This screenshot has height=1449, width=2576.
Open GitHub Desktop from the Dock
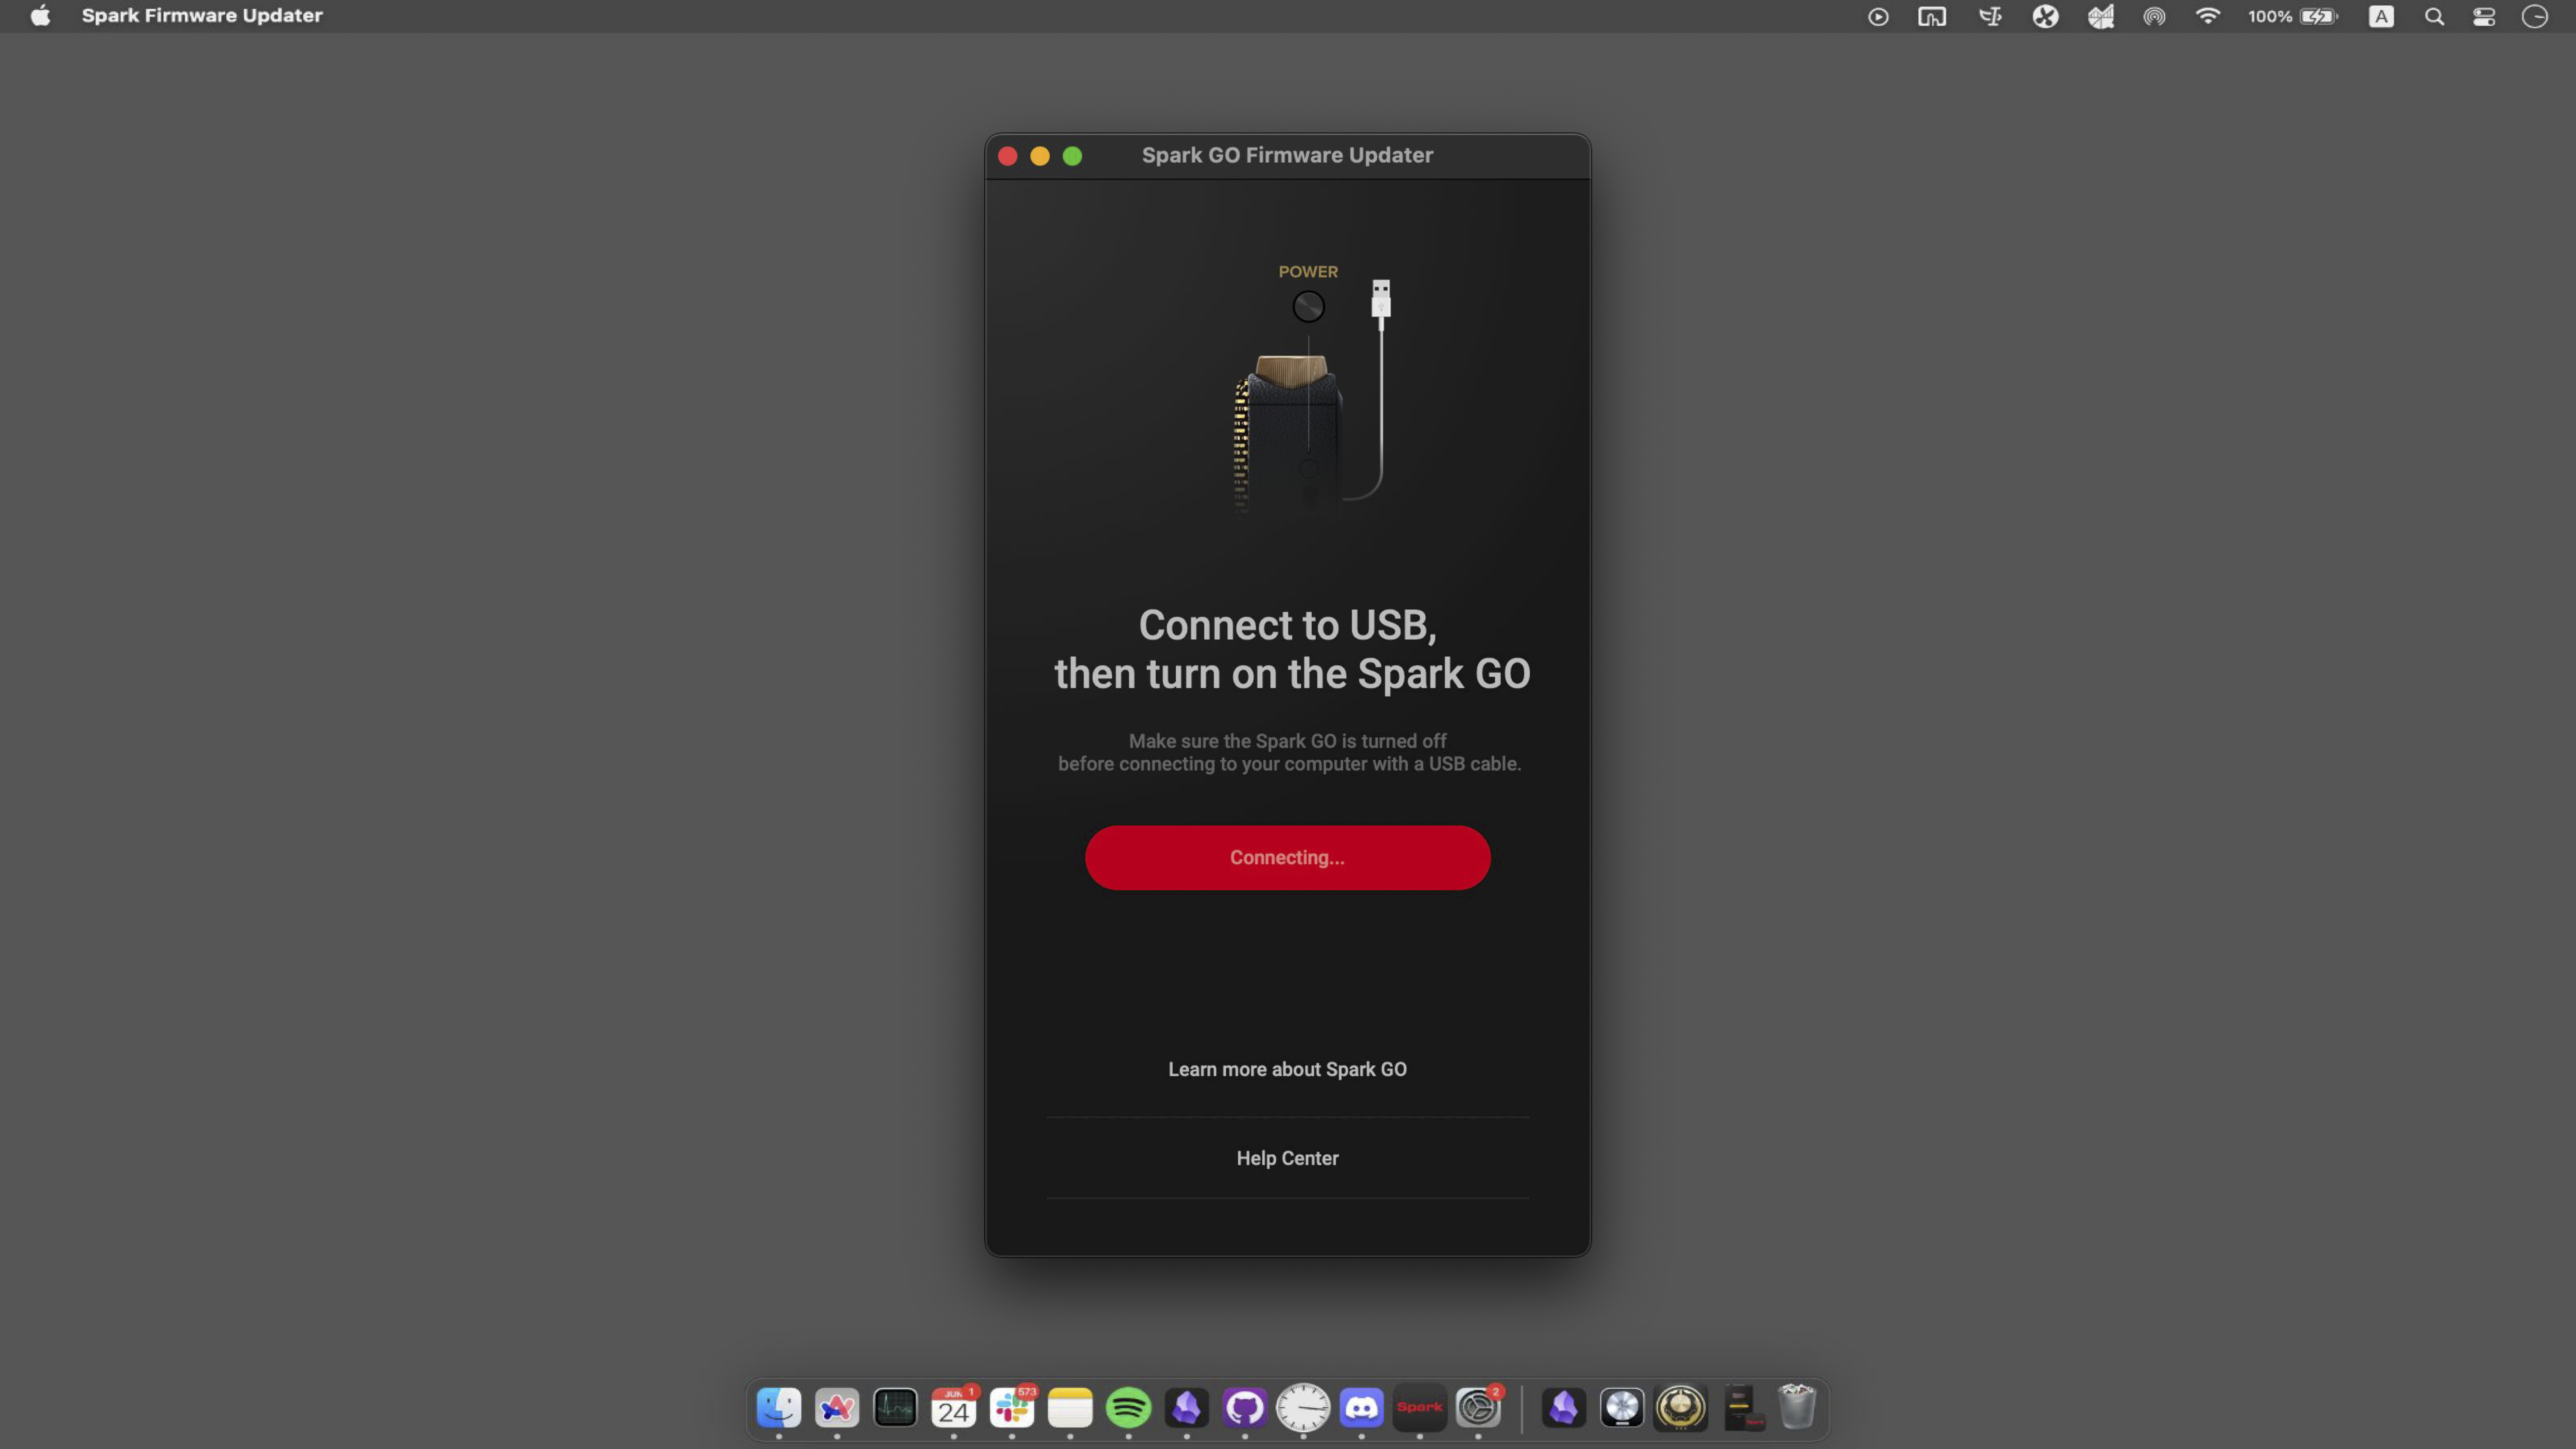pyautogui.click(x=1245, y=1408)
